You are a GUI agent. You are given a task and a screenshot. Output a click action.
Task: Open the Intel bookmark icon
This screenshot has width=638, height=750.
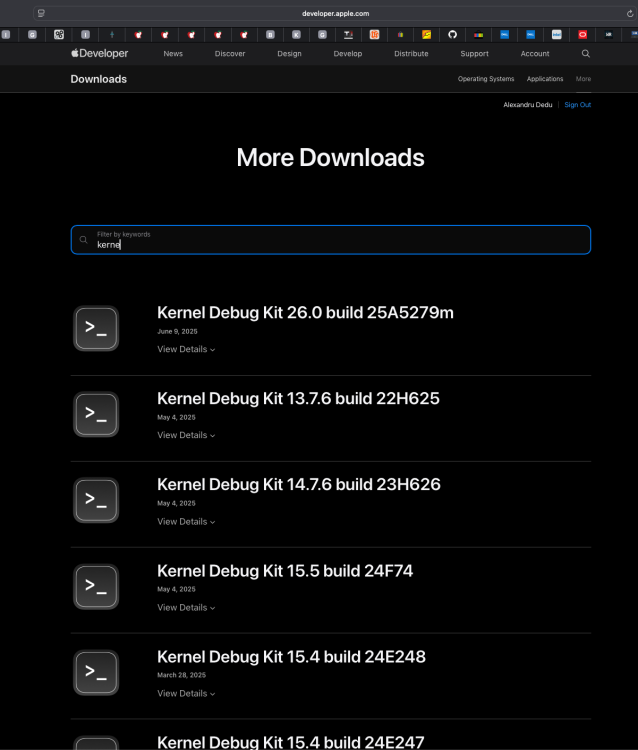[557, 34]
